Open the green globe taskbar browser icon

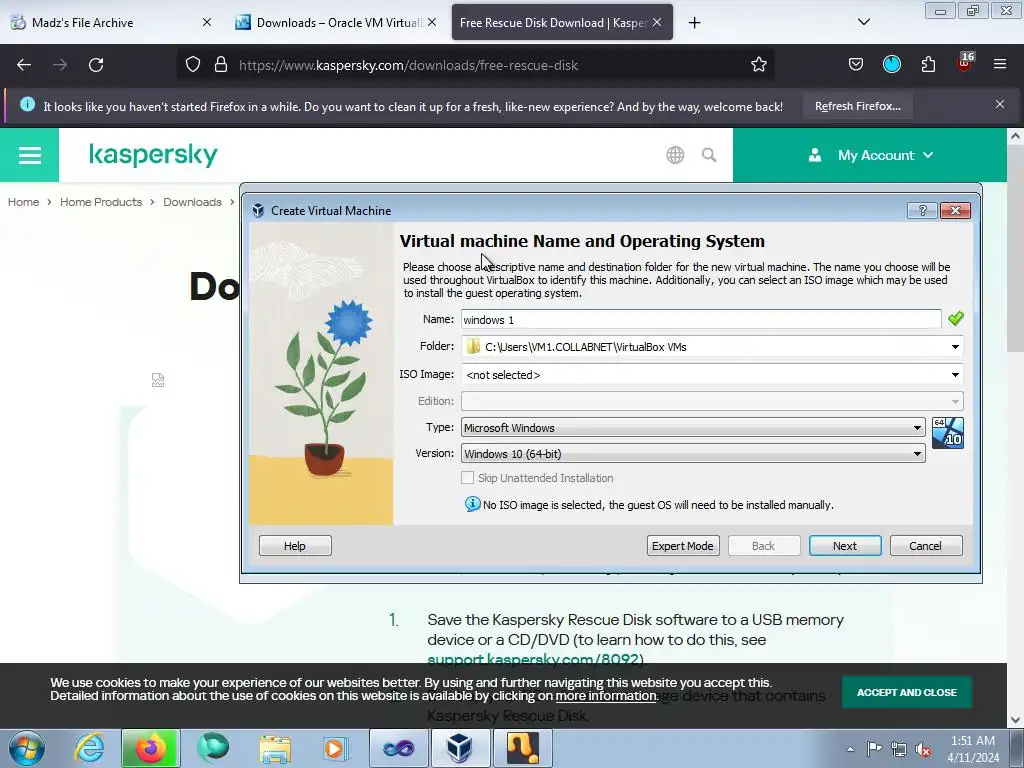coord(213,748)
